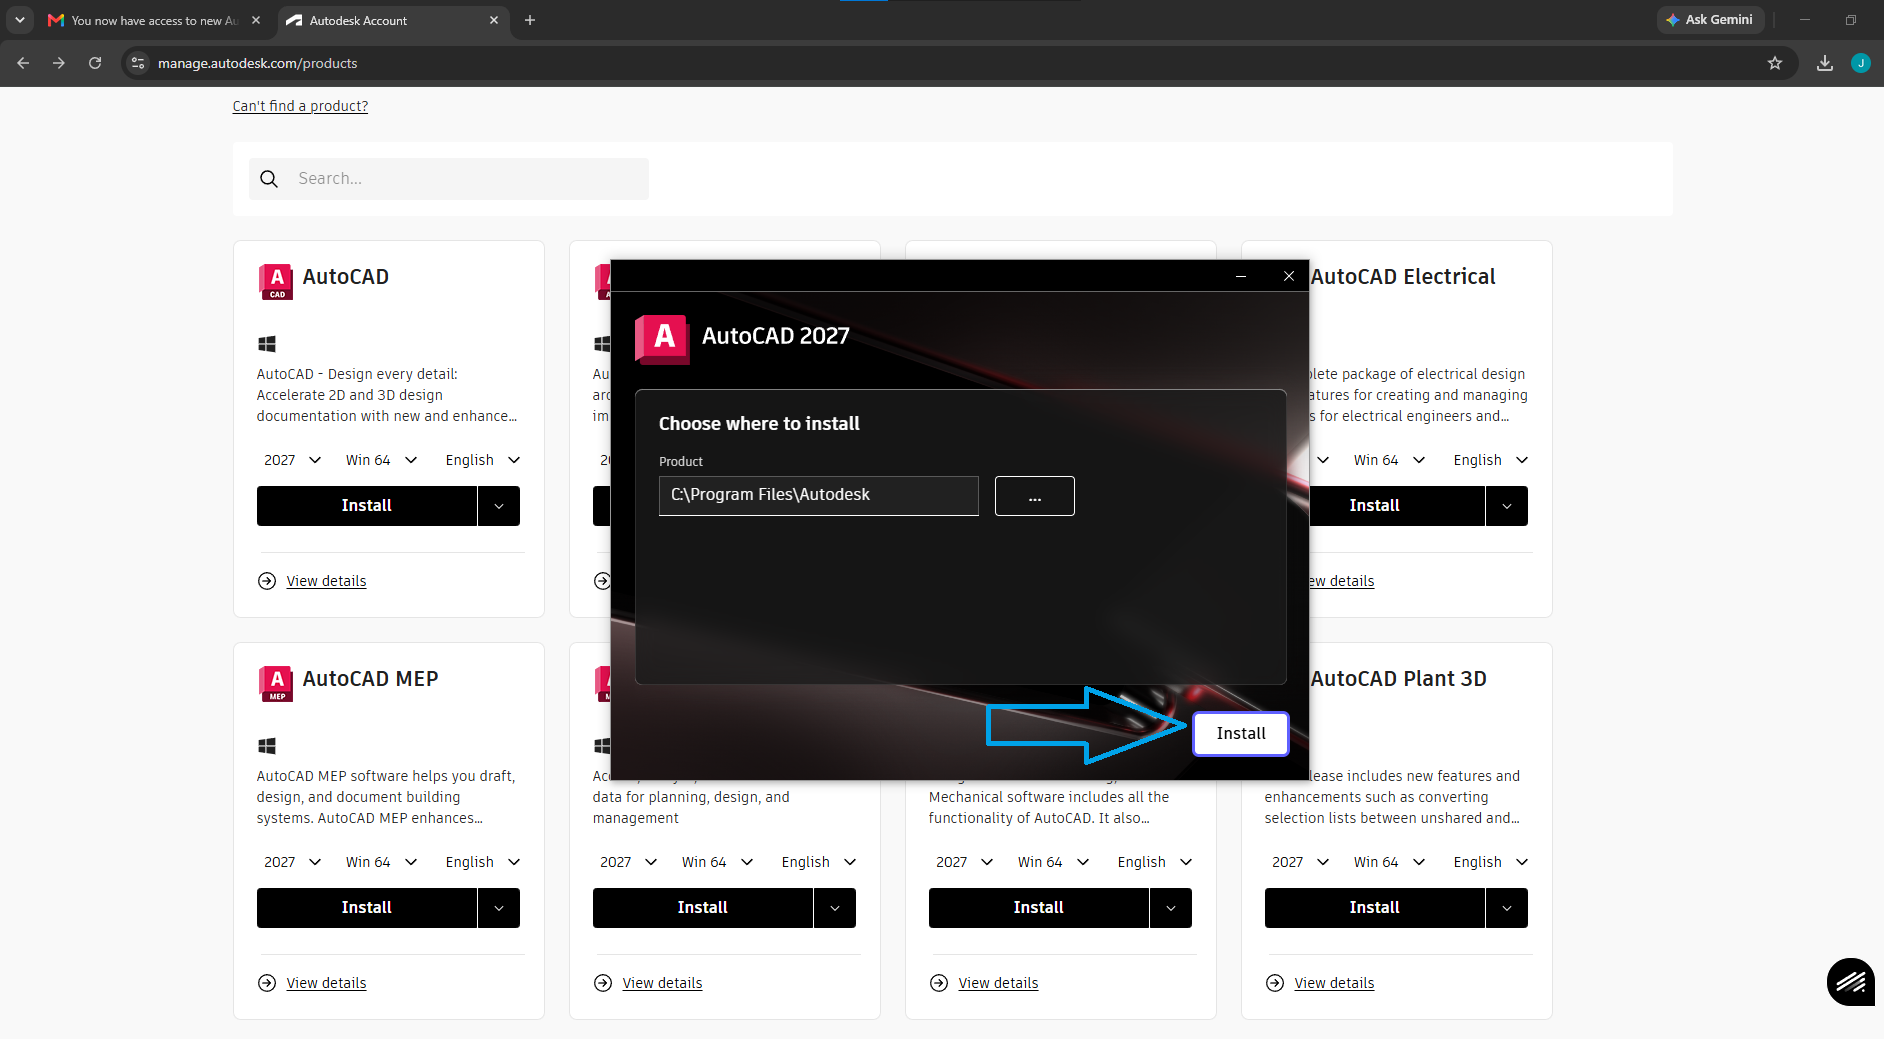The width and height of the screenshot is (1884, 1039).
Task: Open the 'Can't find a product?' link
Action: pyautogui.click(x=300, y=106)
